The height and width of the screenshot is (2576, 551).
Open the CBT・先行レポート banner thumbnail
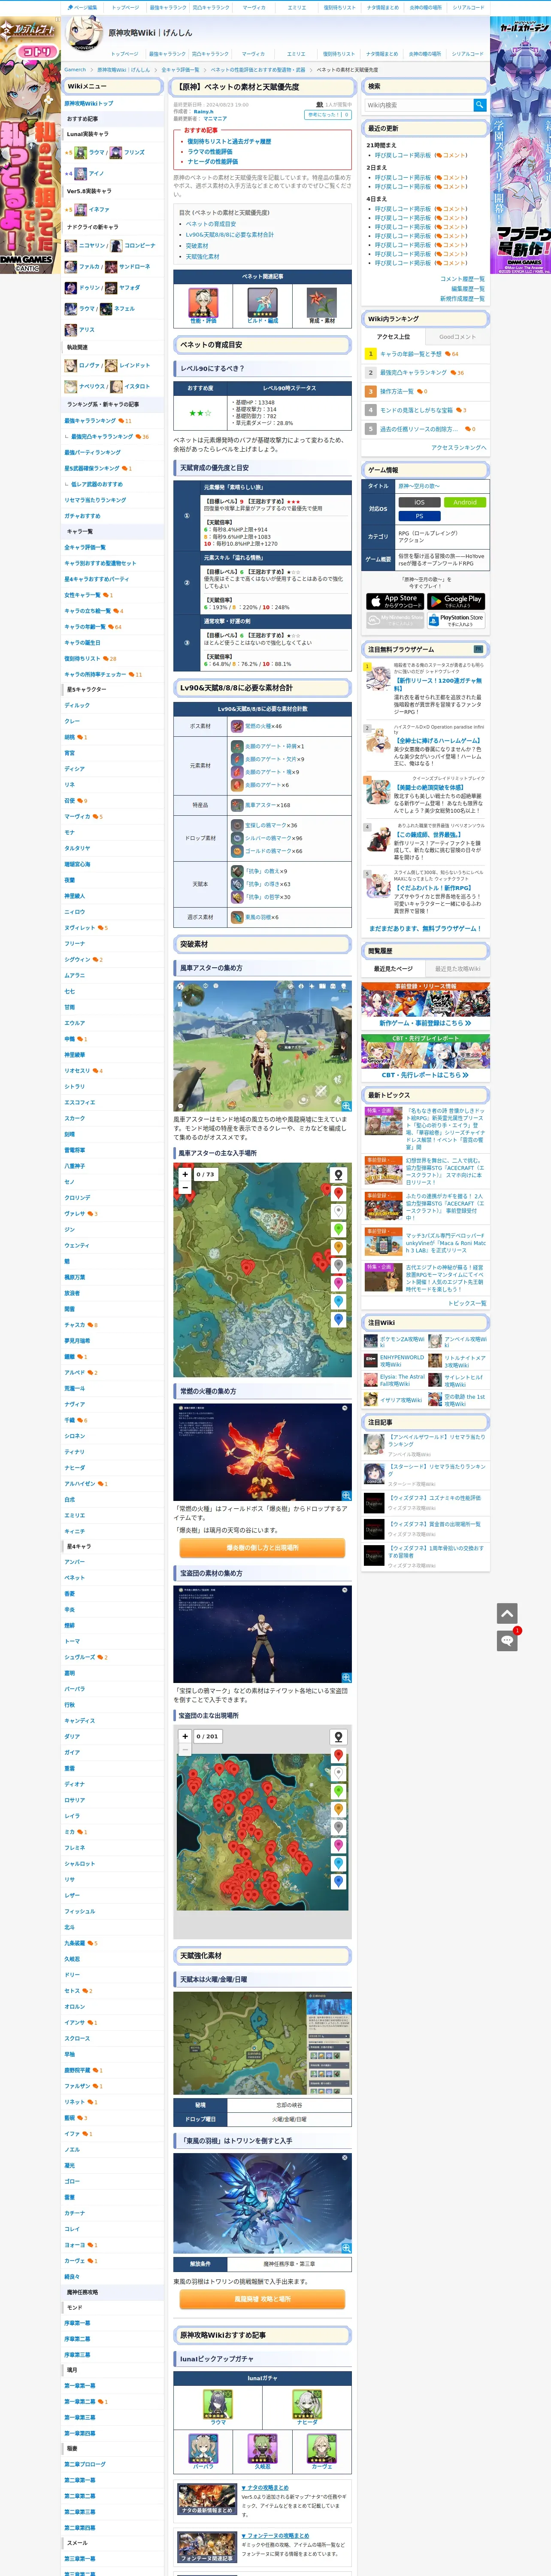click(x=425, y=1051)
